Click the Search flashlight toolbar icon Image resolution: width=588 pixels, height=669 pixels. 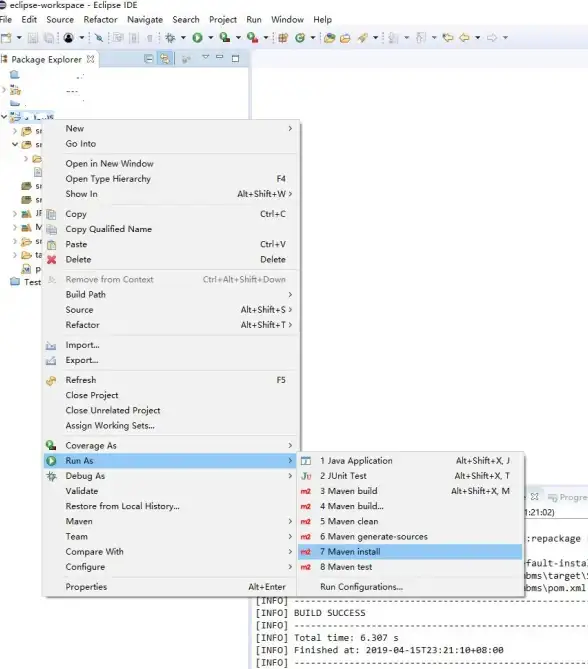[363, 38]
